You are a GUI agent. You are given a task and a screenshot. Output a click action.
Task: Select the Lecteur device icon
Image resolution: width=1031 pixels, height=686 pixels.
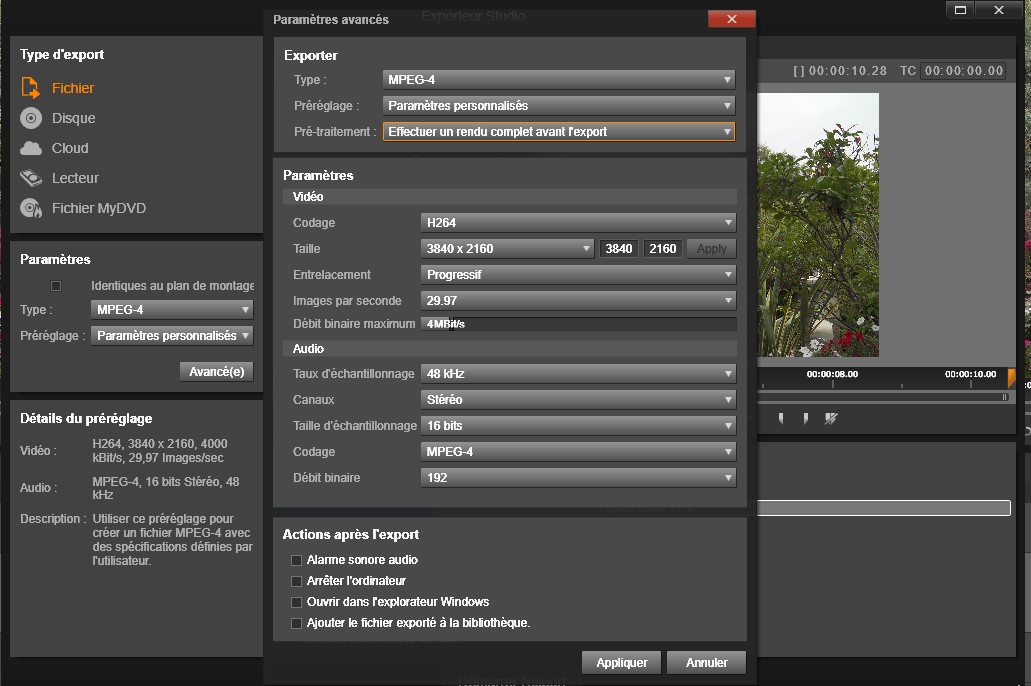click(30, 178)
